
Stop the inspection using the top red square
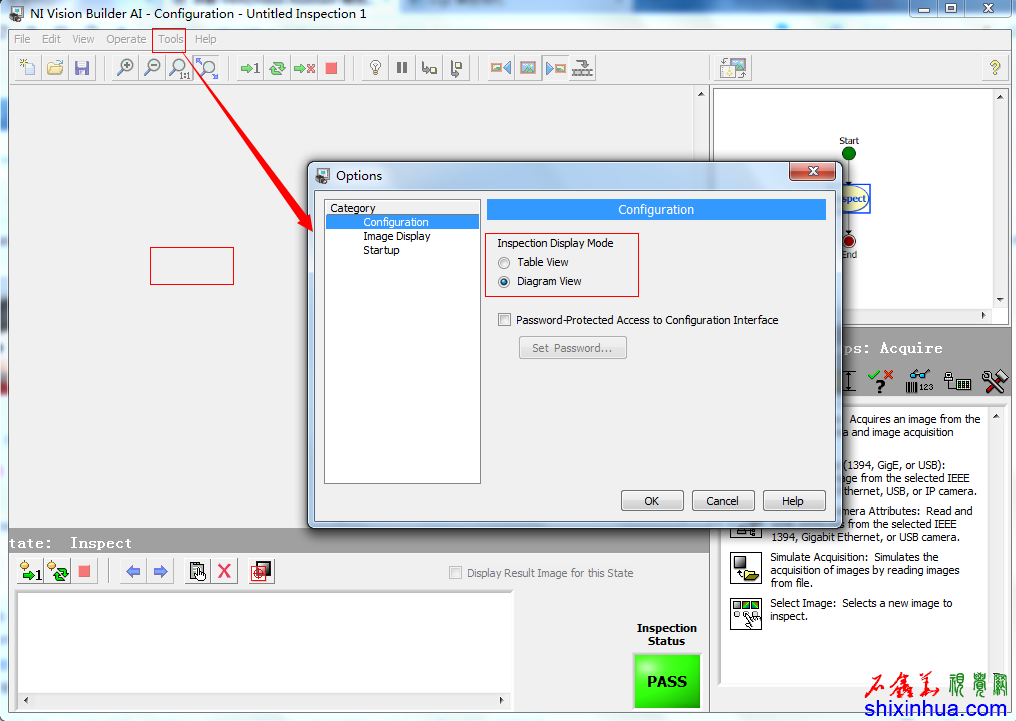click(x=331, y=67)
